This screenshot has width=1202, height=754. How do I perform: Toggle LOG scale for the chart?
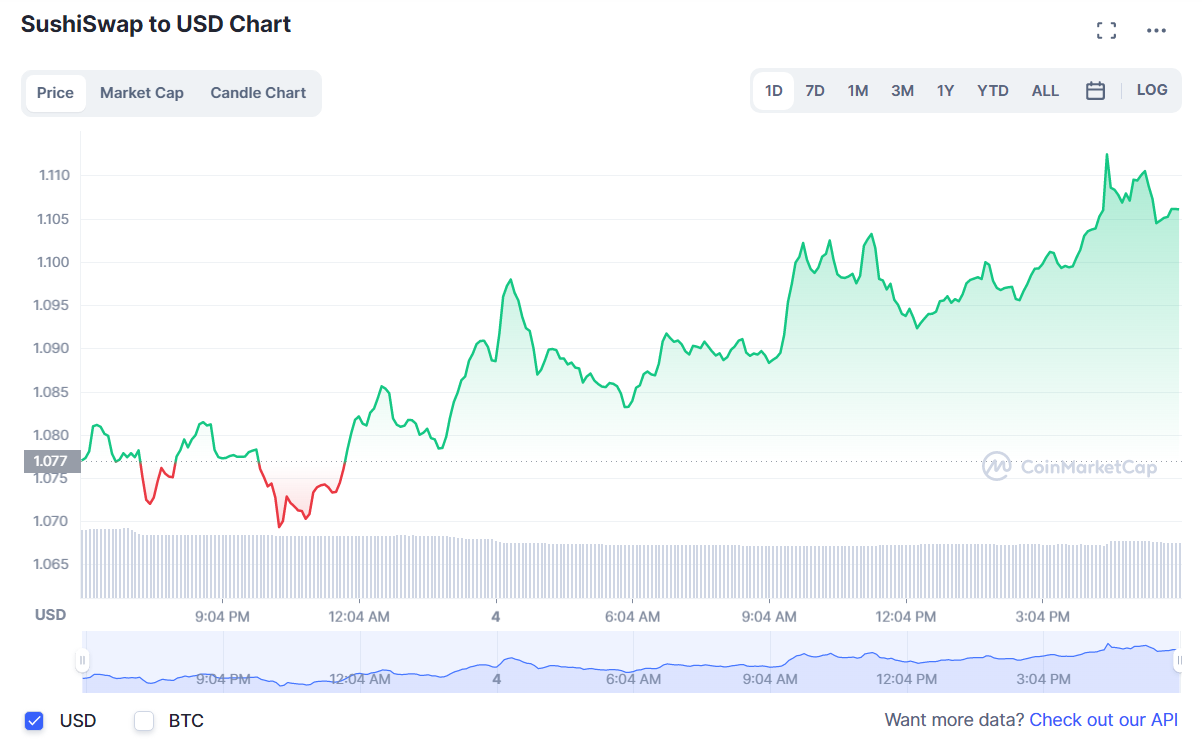[1152, 90]
